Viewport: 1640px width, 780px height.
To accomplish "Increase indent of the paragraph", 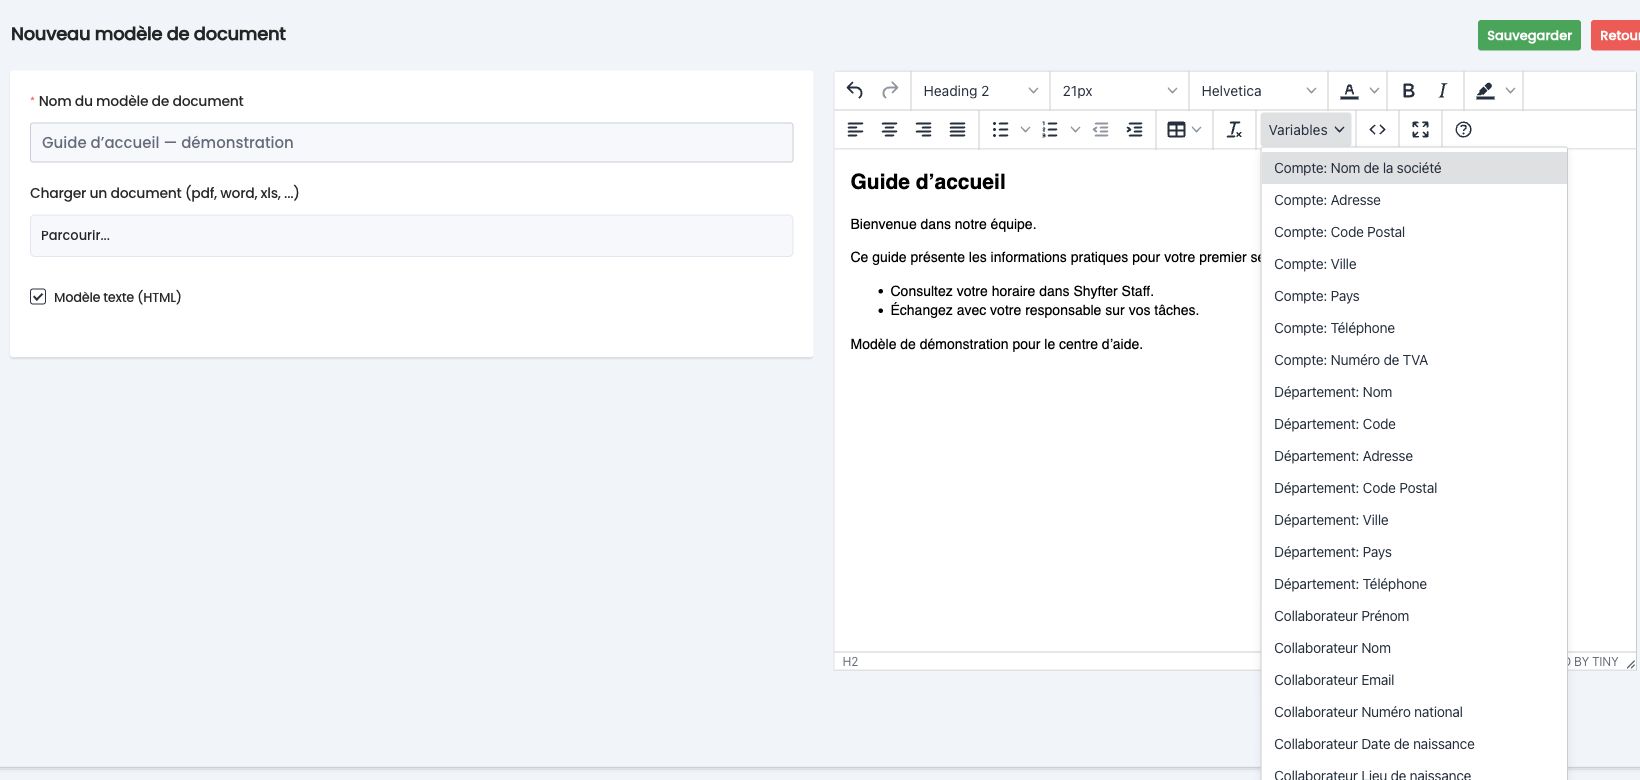I will 1134,130.
